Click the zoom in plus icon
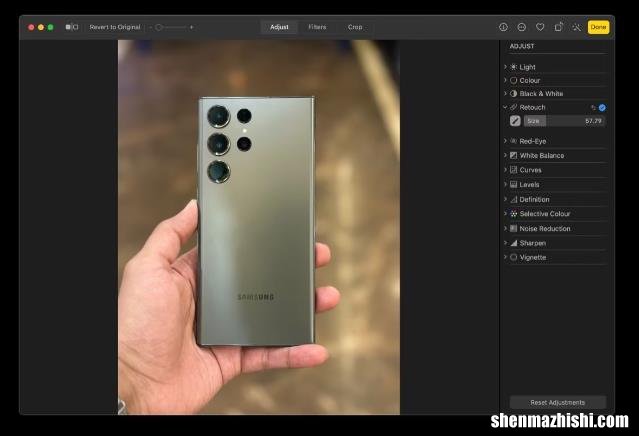639x436 pixels. click(x=191, y=27)
